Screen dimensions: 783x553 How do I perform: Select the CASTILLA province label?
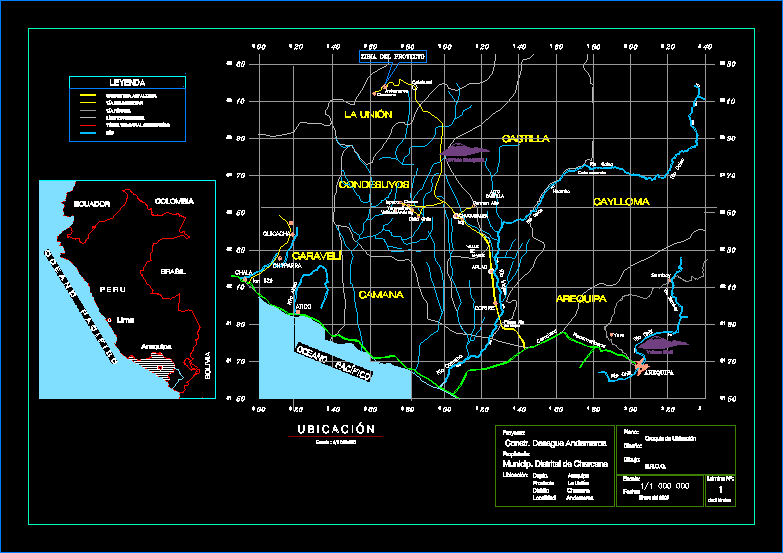point(525,139)
